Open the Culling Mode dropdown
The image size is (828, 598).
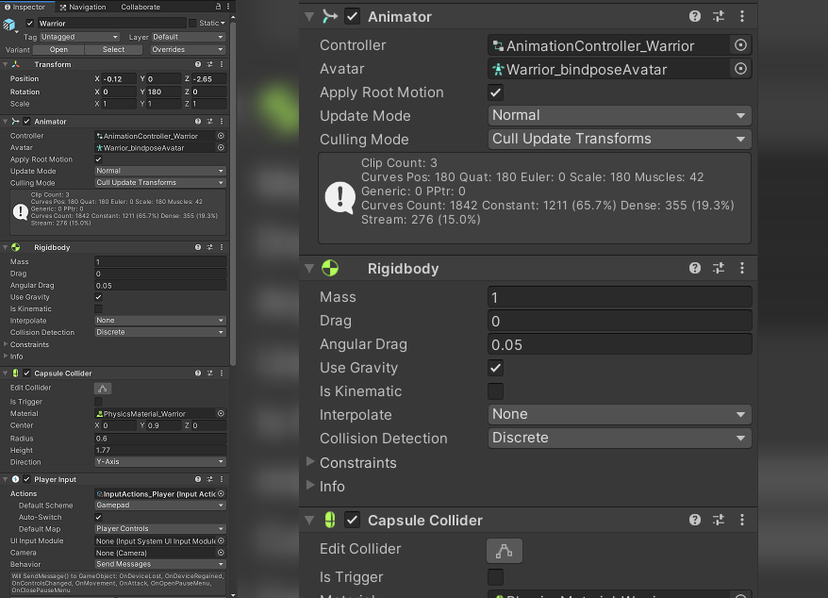pyautogui.click(x=618, y=139)
